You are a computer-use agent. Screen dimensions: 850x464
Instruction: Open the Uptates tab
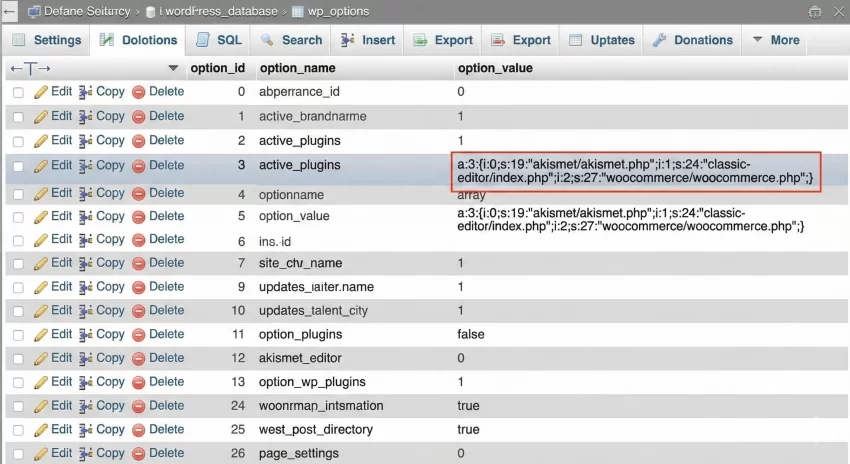602,40
